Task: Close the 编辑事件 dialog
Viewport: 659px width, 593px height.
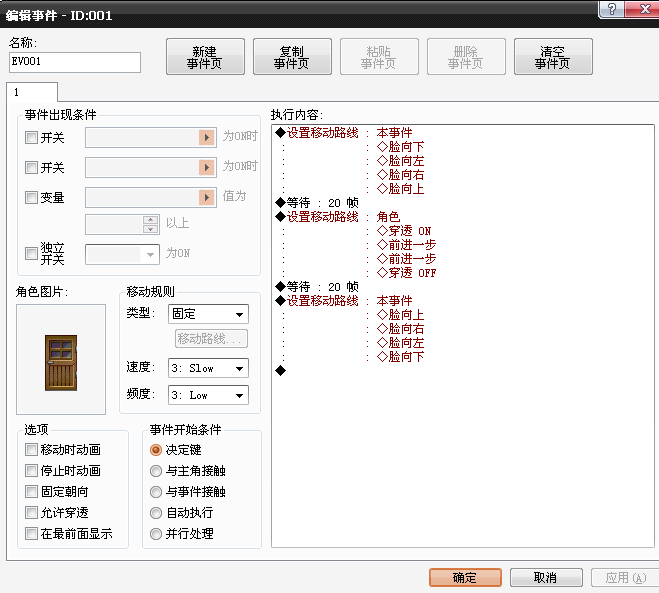Action: click(644, 8)
